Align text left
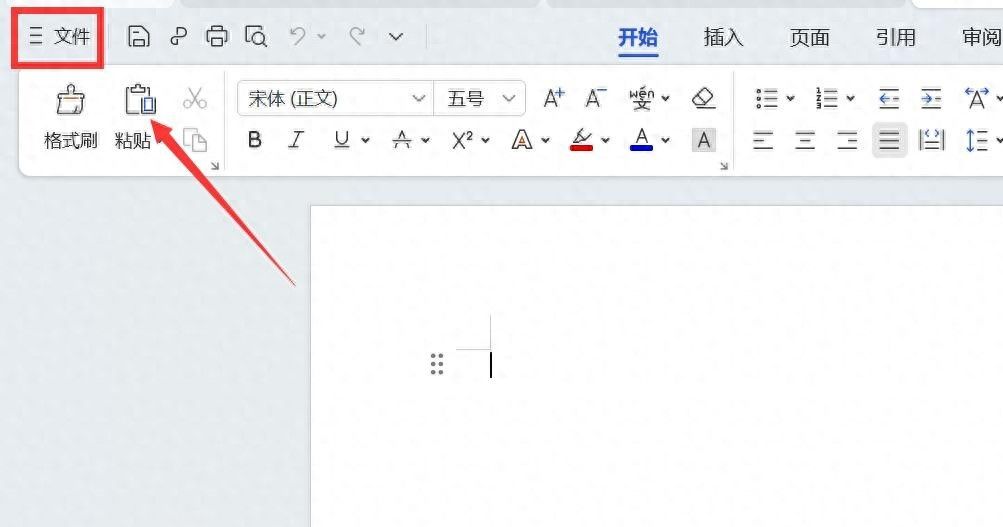 click(x=763, y=139)
